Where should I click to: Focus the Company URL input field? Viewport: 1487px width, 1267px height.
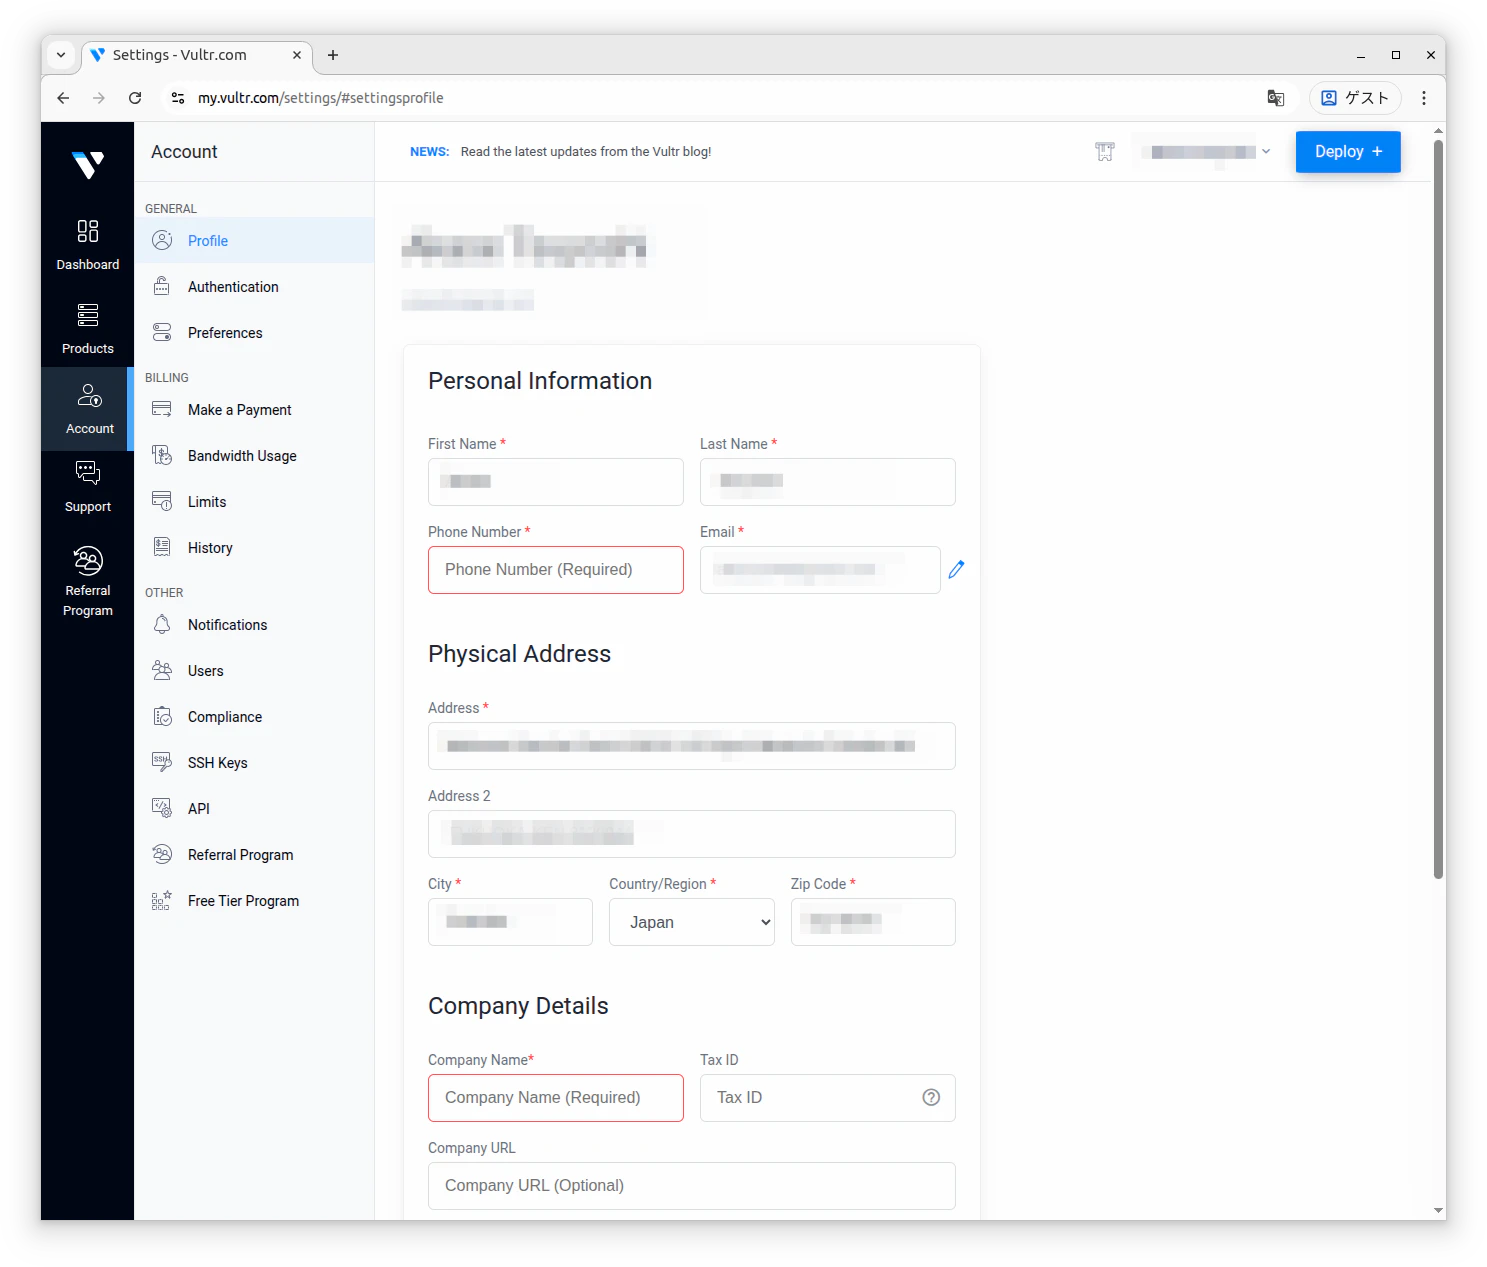(692, 1186)
